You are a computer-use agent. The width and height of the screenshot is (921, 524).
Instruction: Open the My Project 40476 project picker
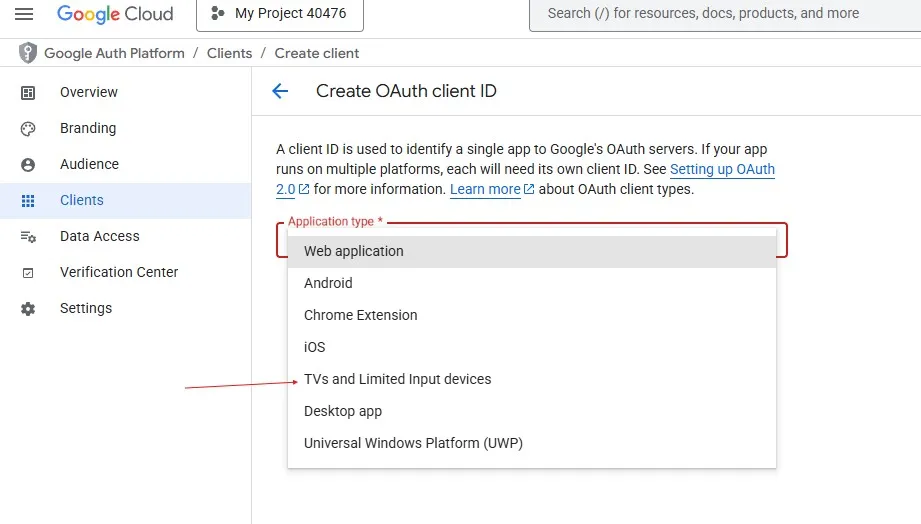click(x=279, y=14)
